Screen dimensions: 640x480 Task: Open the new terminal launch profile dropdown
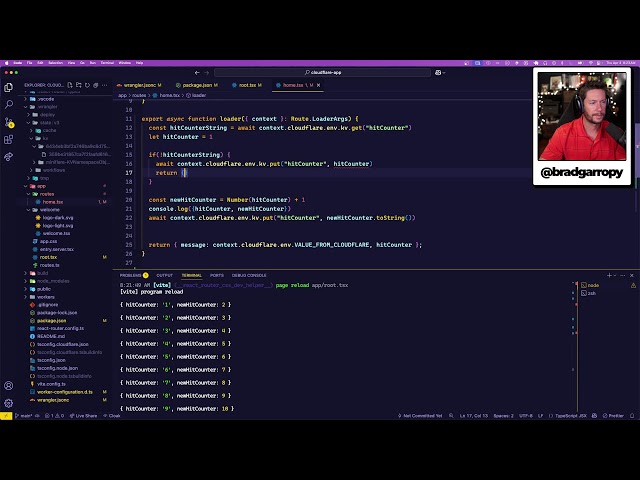tap(615, 276)
